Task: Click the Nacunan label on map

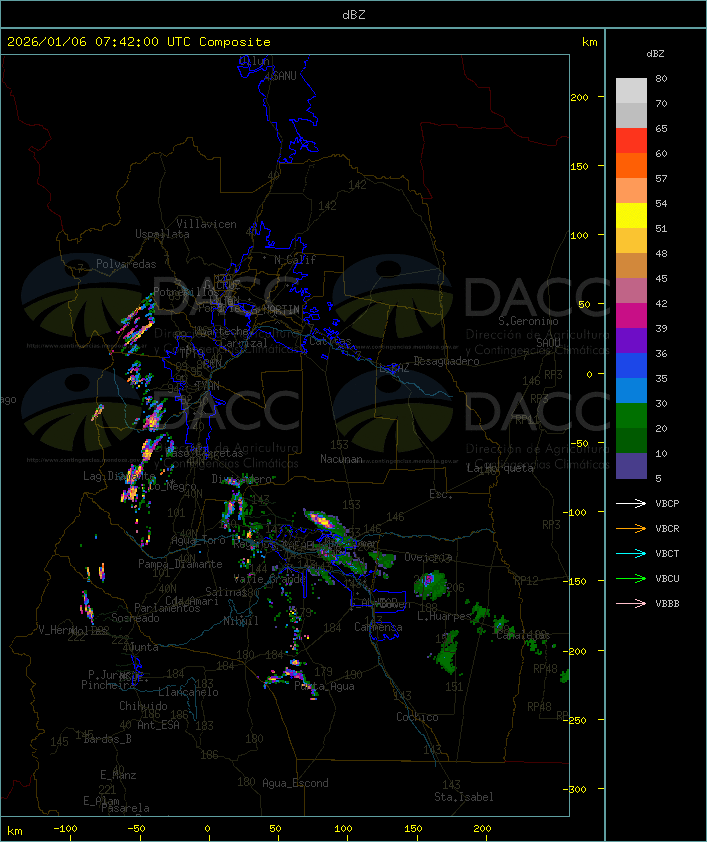Action: tap(341, 459)
